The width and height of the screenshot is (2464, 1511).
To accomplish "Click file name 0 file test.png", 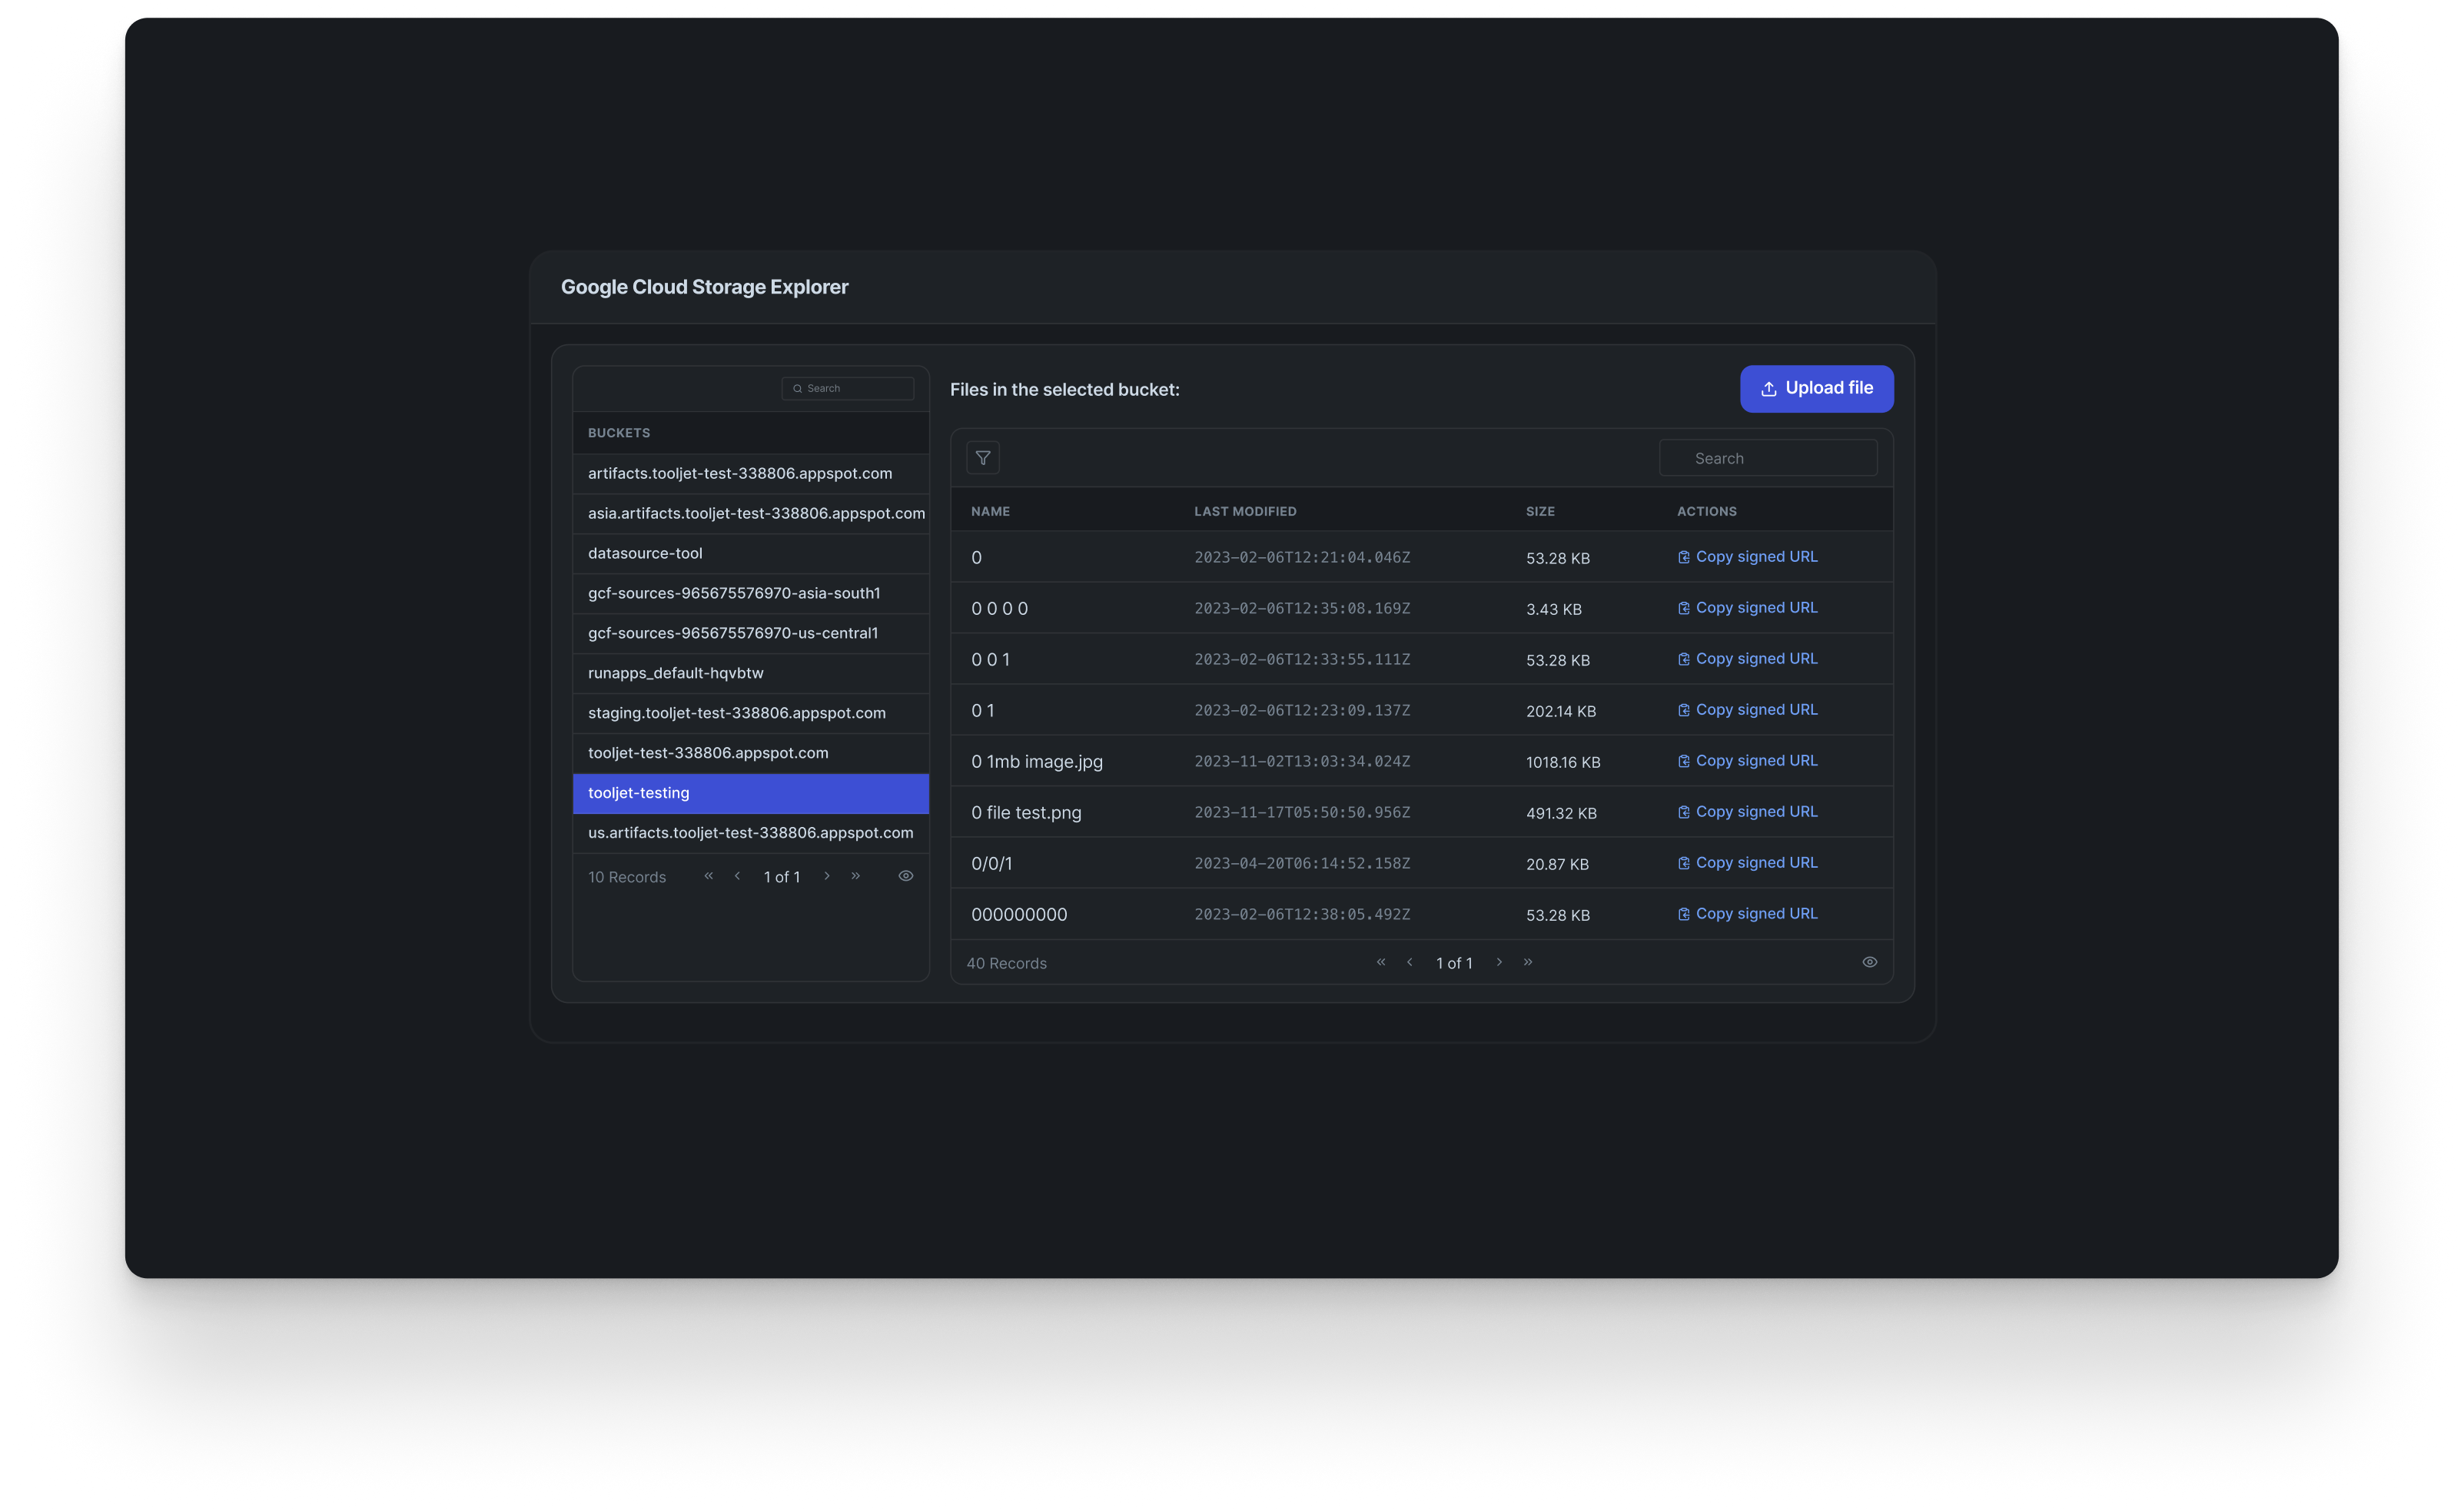I will [1026, 813].
